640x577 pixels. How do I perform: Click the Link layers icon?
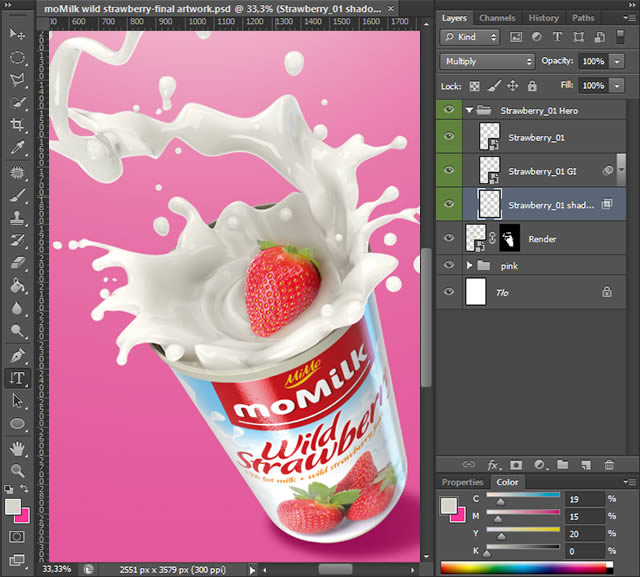click(x=468, y=464)
